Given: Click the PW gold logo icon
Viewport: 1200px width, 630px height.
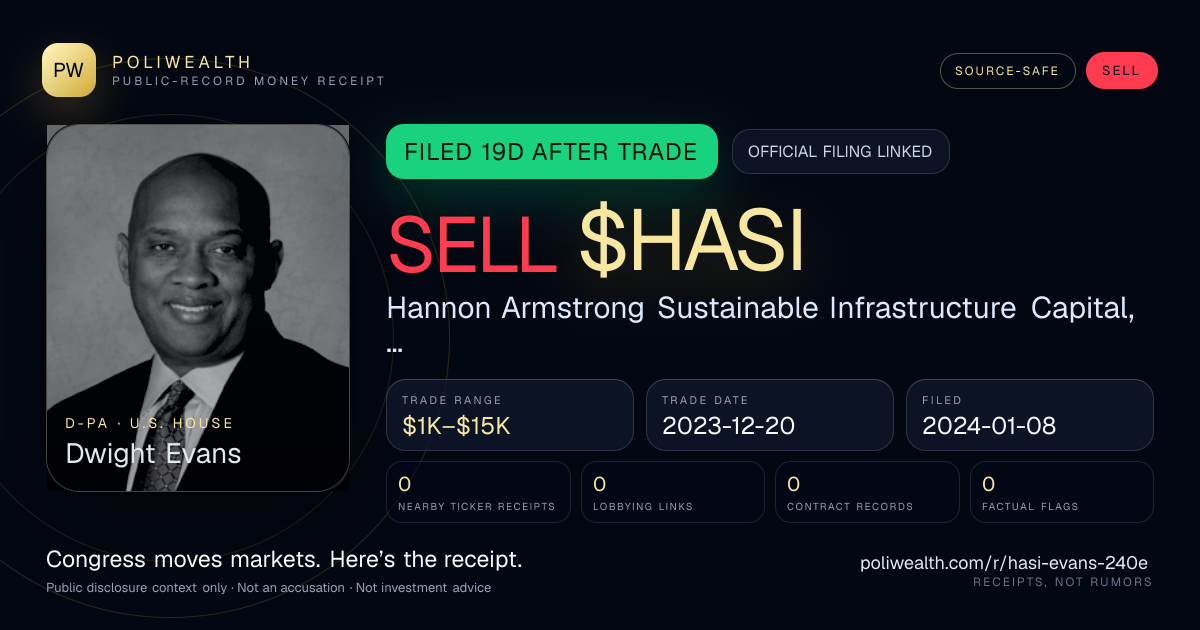Looking at the screenshot, I should 69,70.
